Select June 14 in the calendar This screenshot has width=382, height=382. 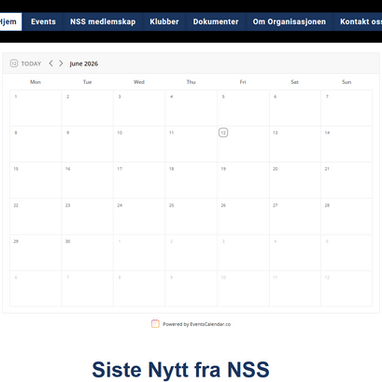tap(347, 144)
